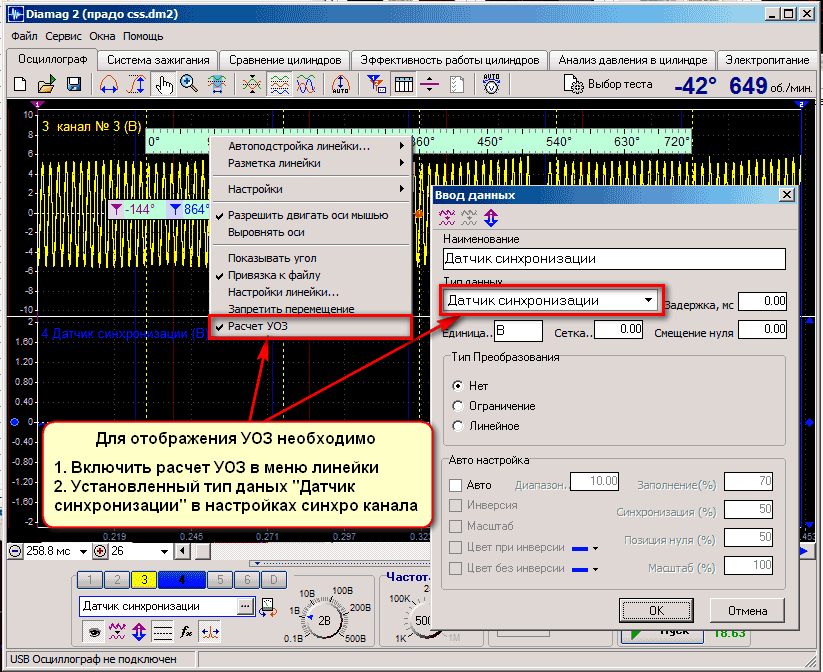Choose Выровнять оси menu item
Viewport: 823px width, 672px height.
pos(310,232)
